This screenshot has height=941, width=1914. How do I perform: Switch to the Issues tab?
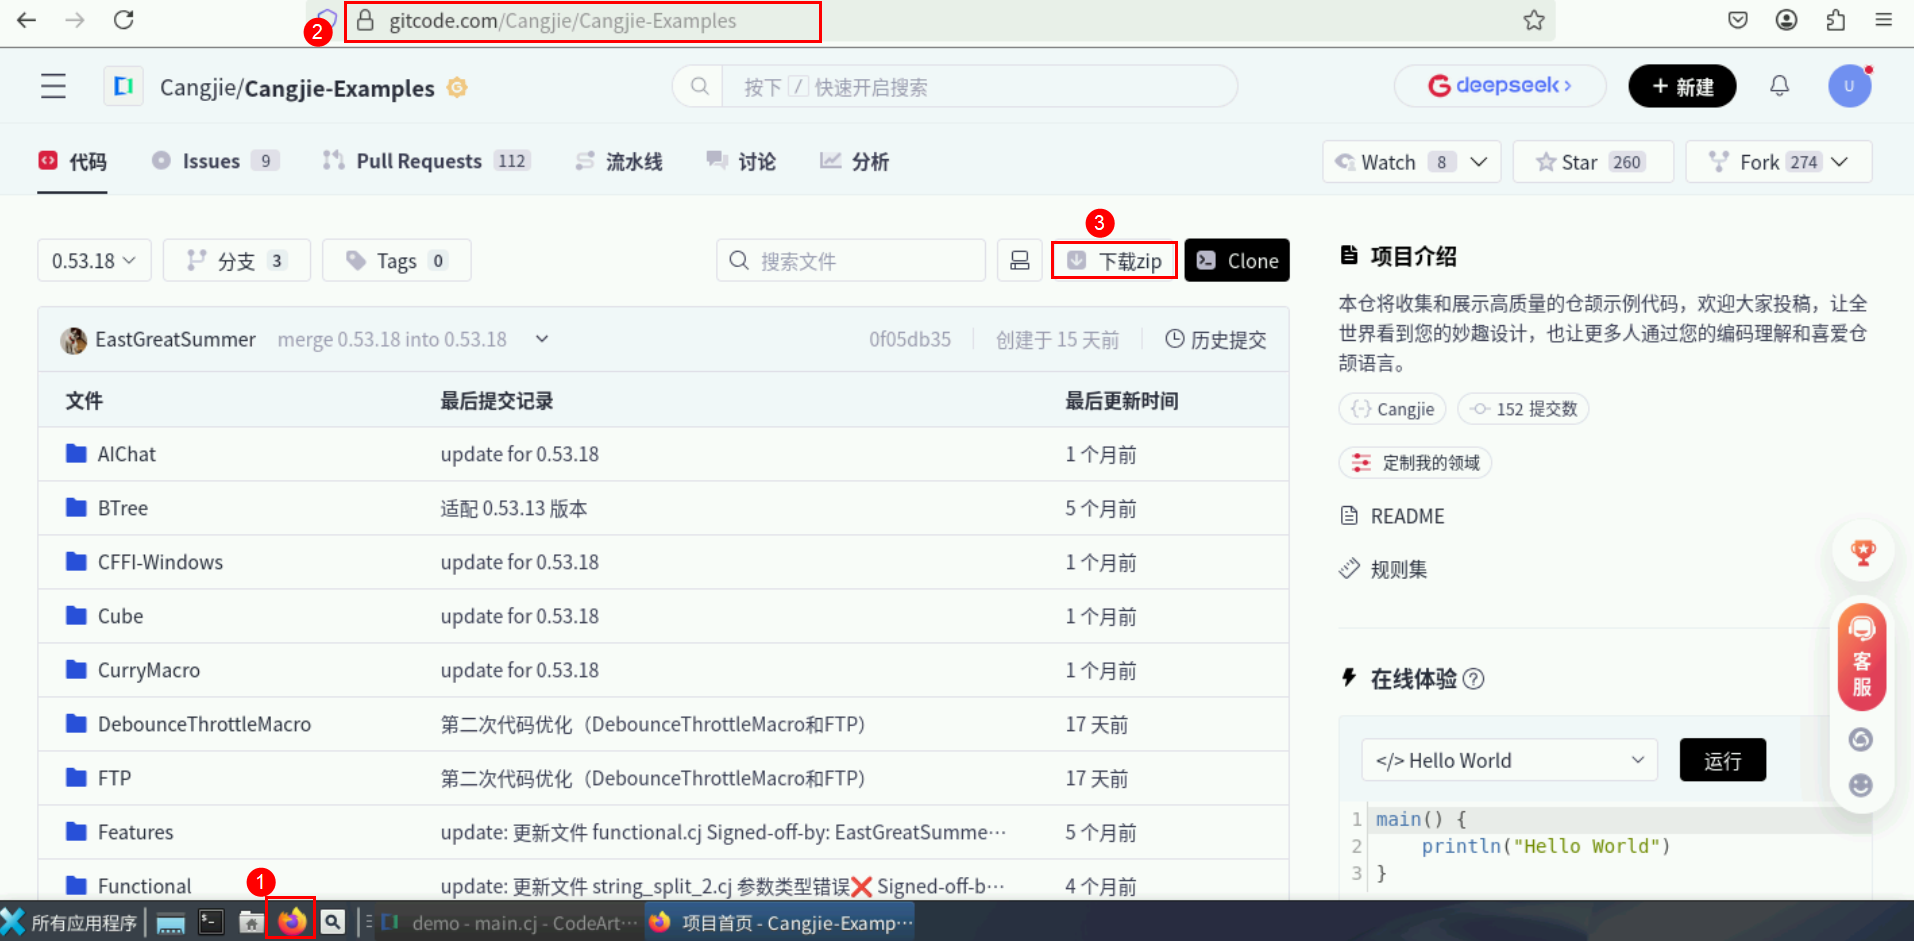click(x=211, y=160)
